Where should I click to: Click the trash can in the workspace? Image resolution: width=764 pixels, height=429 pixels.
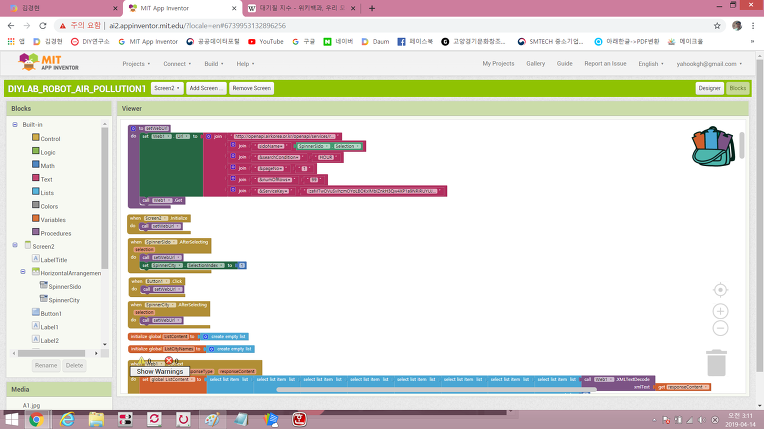(x=716, y=363)
